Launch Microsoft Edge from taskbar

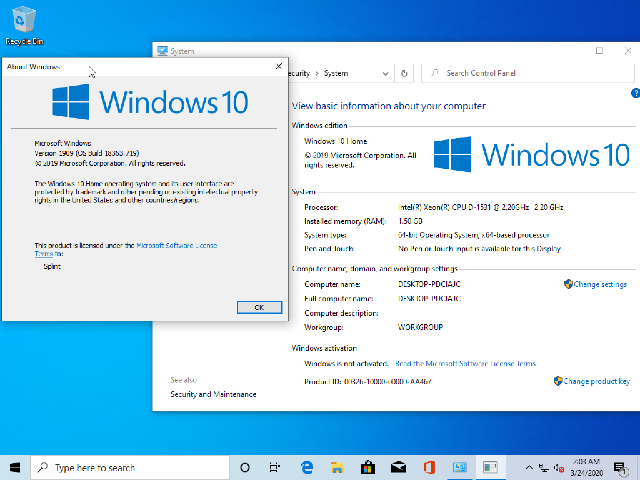pyautogui.click(x=307, y=468)
